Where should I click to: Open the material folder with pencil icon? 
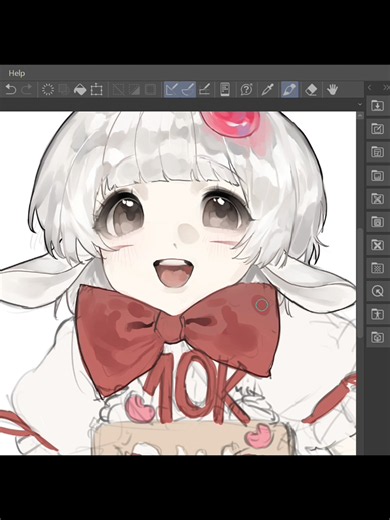(377, 129)
